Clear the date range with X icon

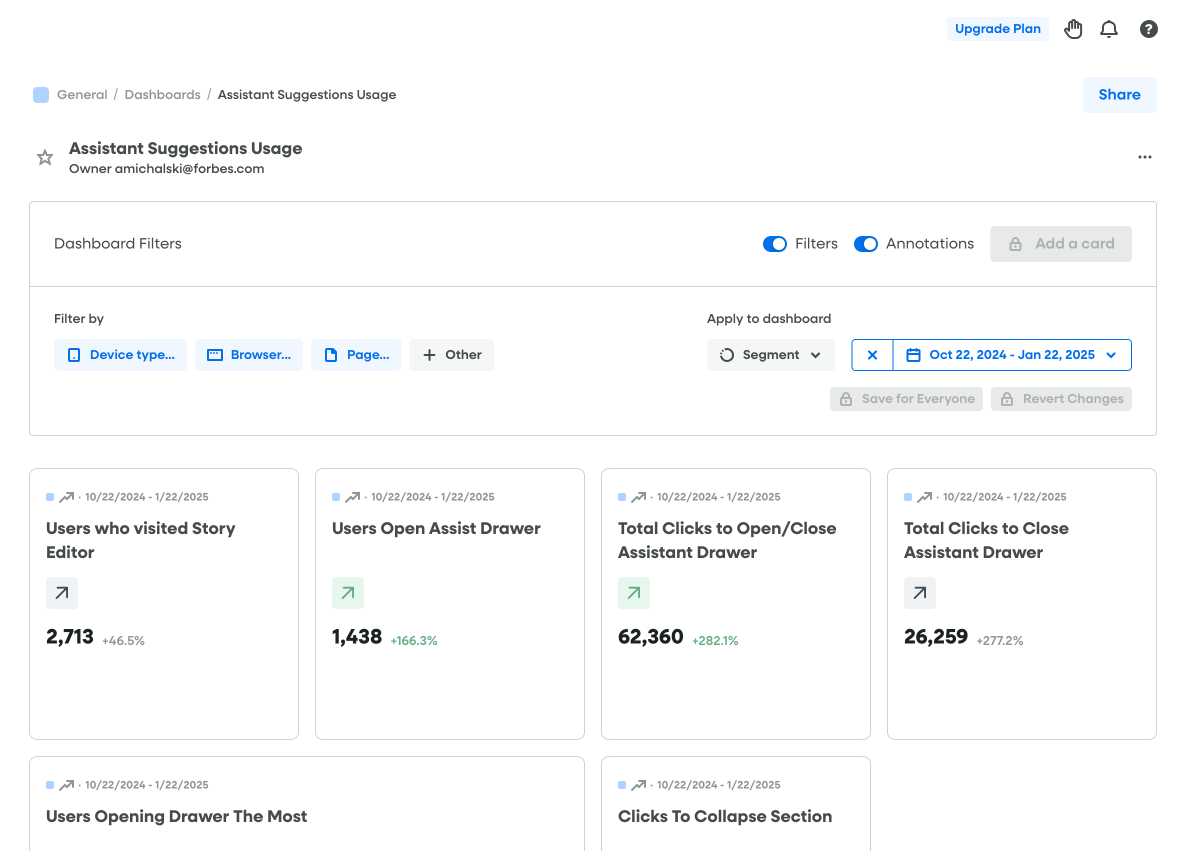[x=872, y=355]
